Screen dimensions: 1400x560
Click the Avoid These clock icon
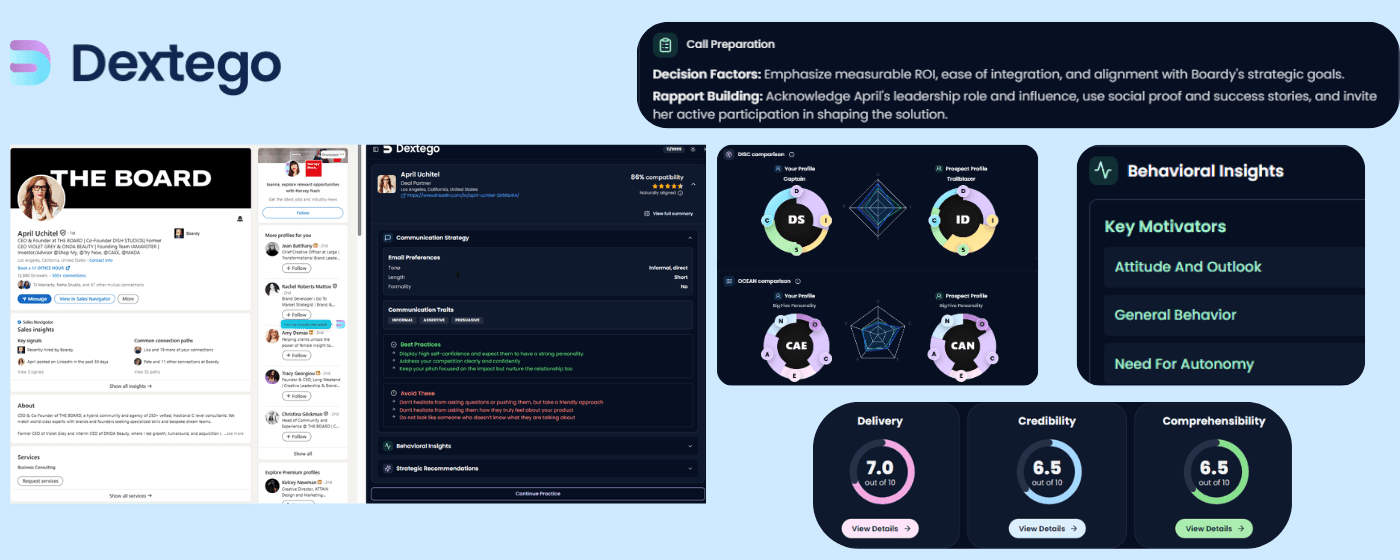click(x=394, y=393)
